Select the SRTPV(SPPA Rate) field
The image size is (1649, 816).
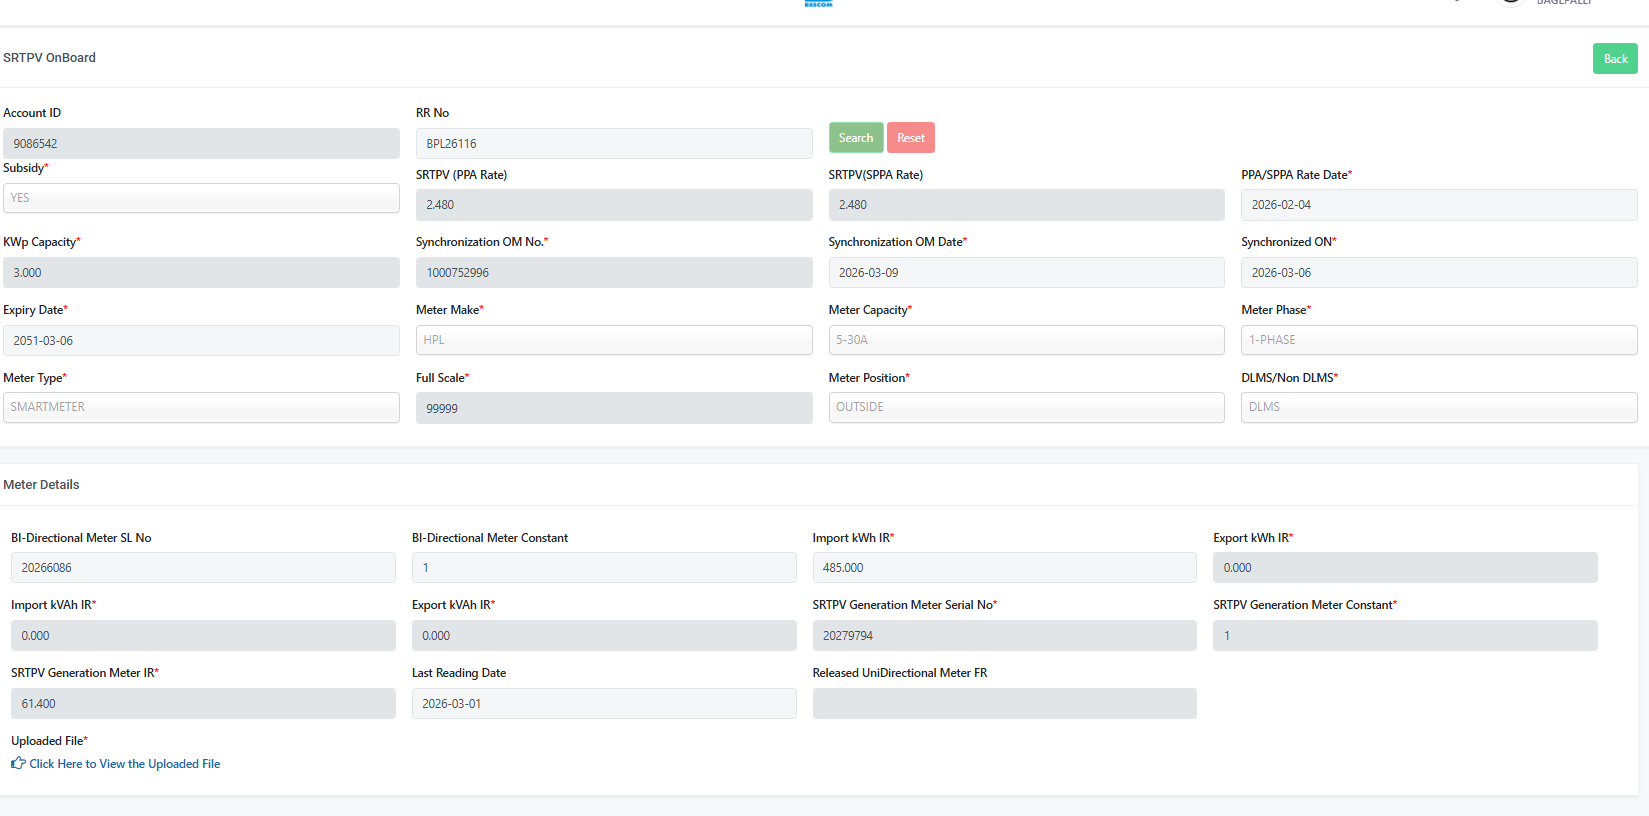(x=1027, y=205)
